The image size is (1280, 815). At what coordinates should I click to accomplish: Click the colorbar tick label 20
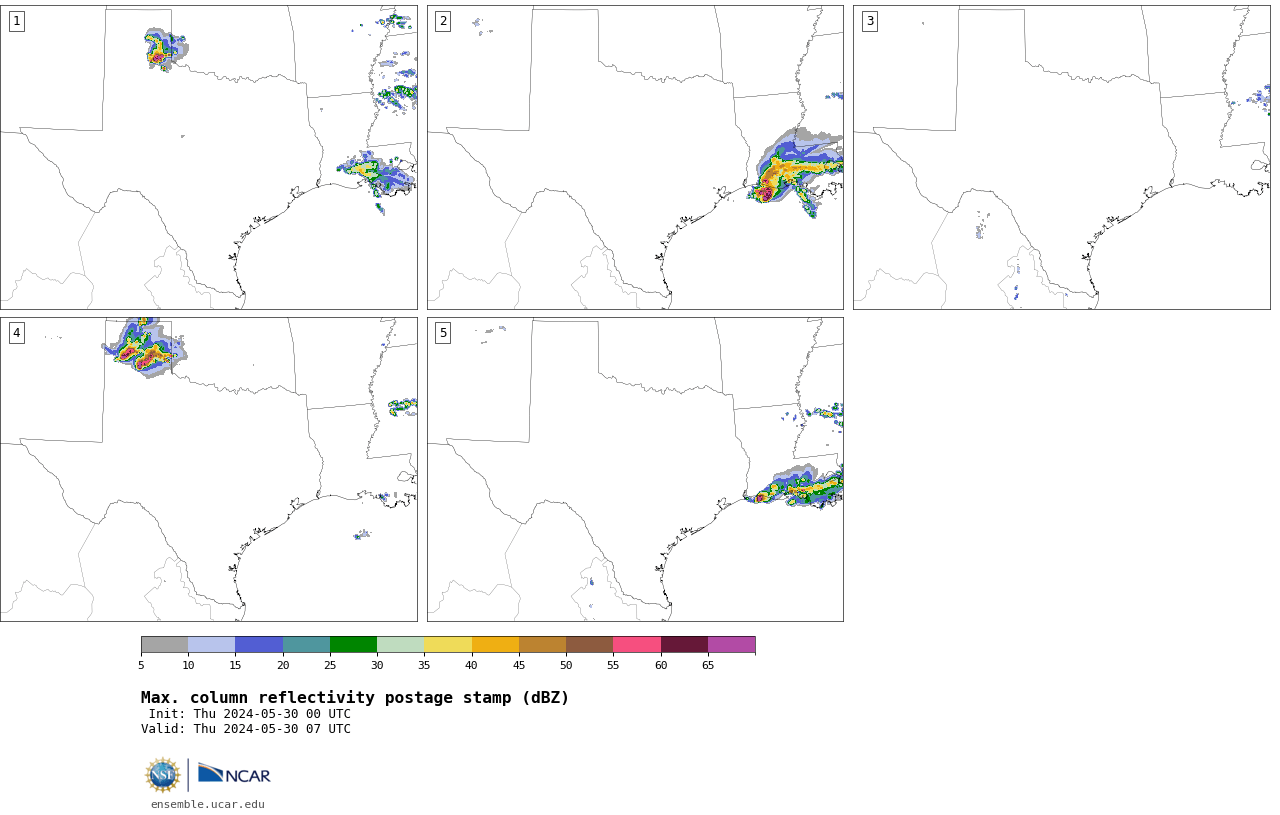click(283, 665)
